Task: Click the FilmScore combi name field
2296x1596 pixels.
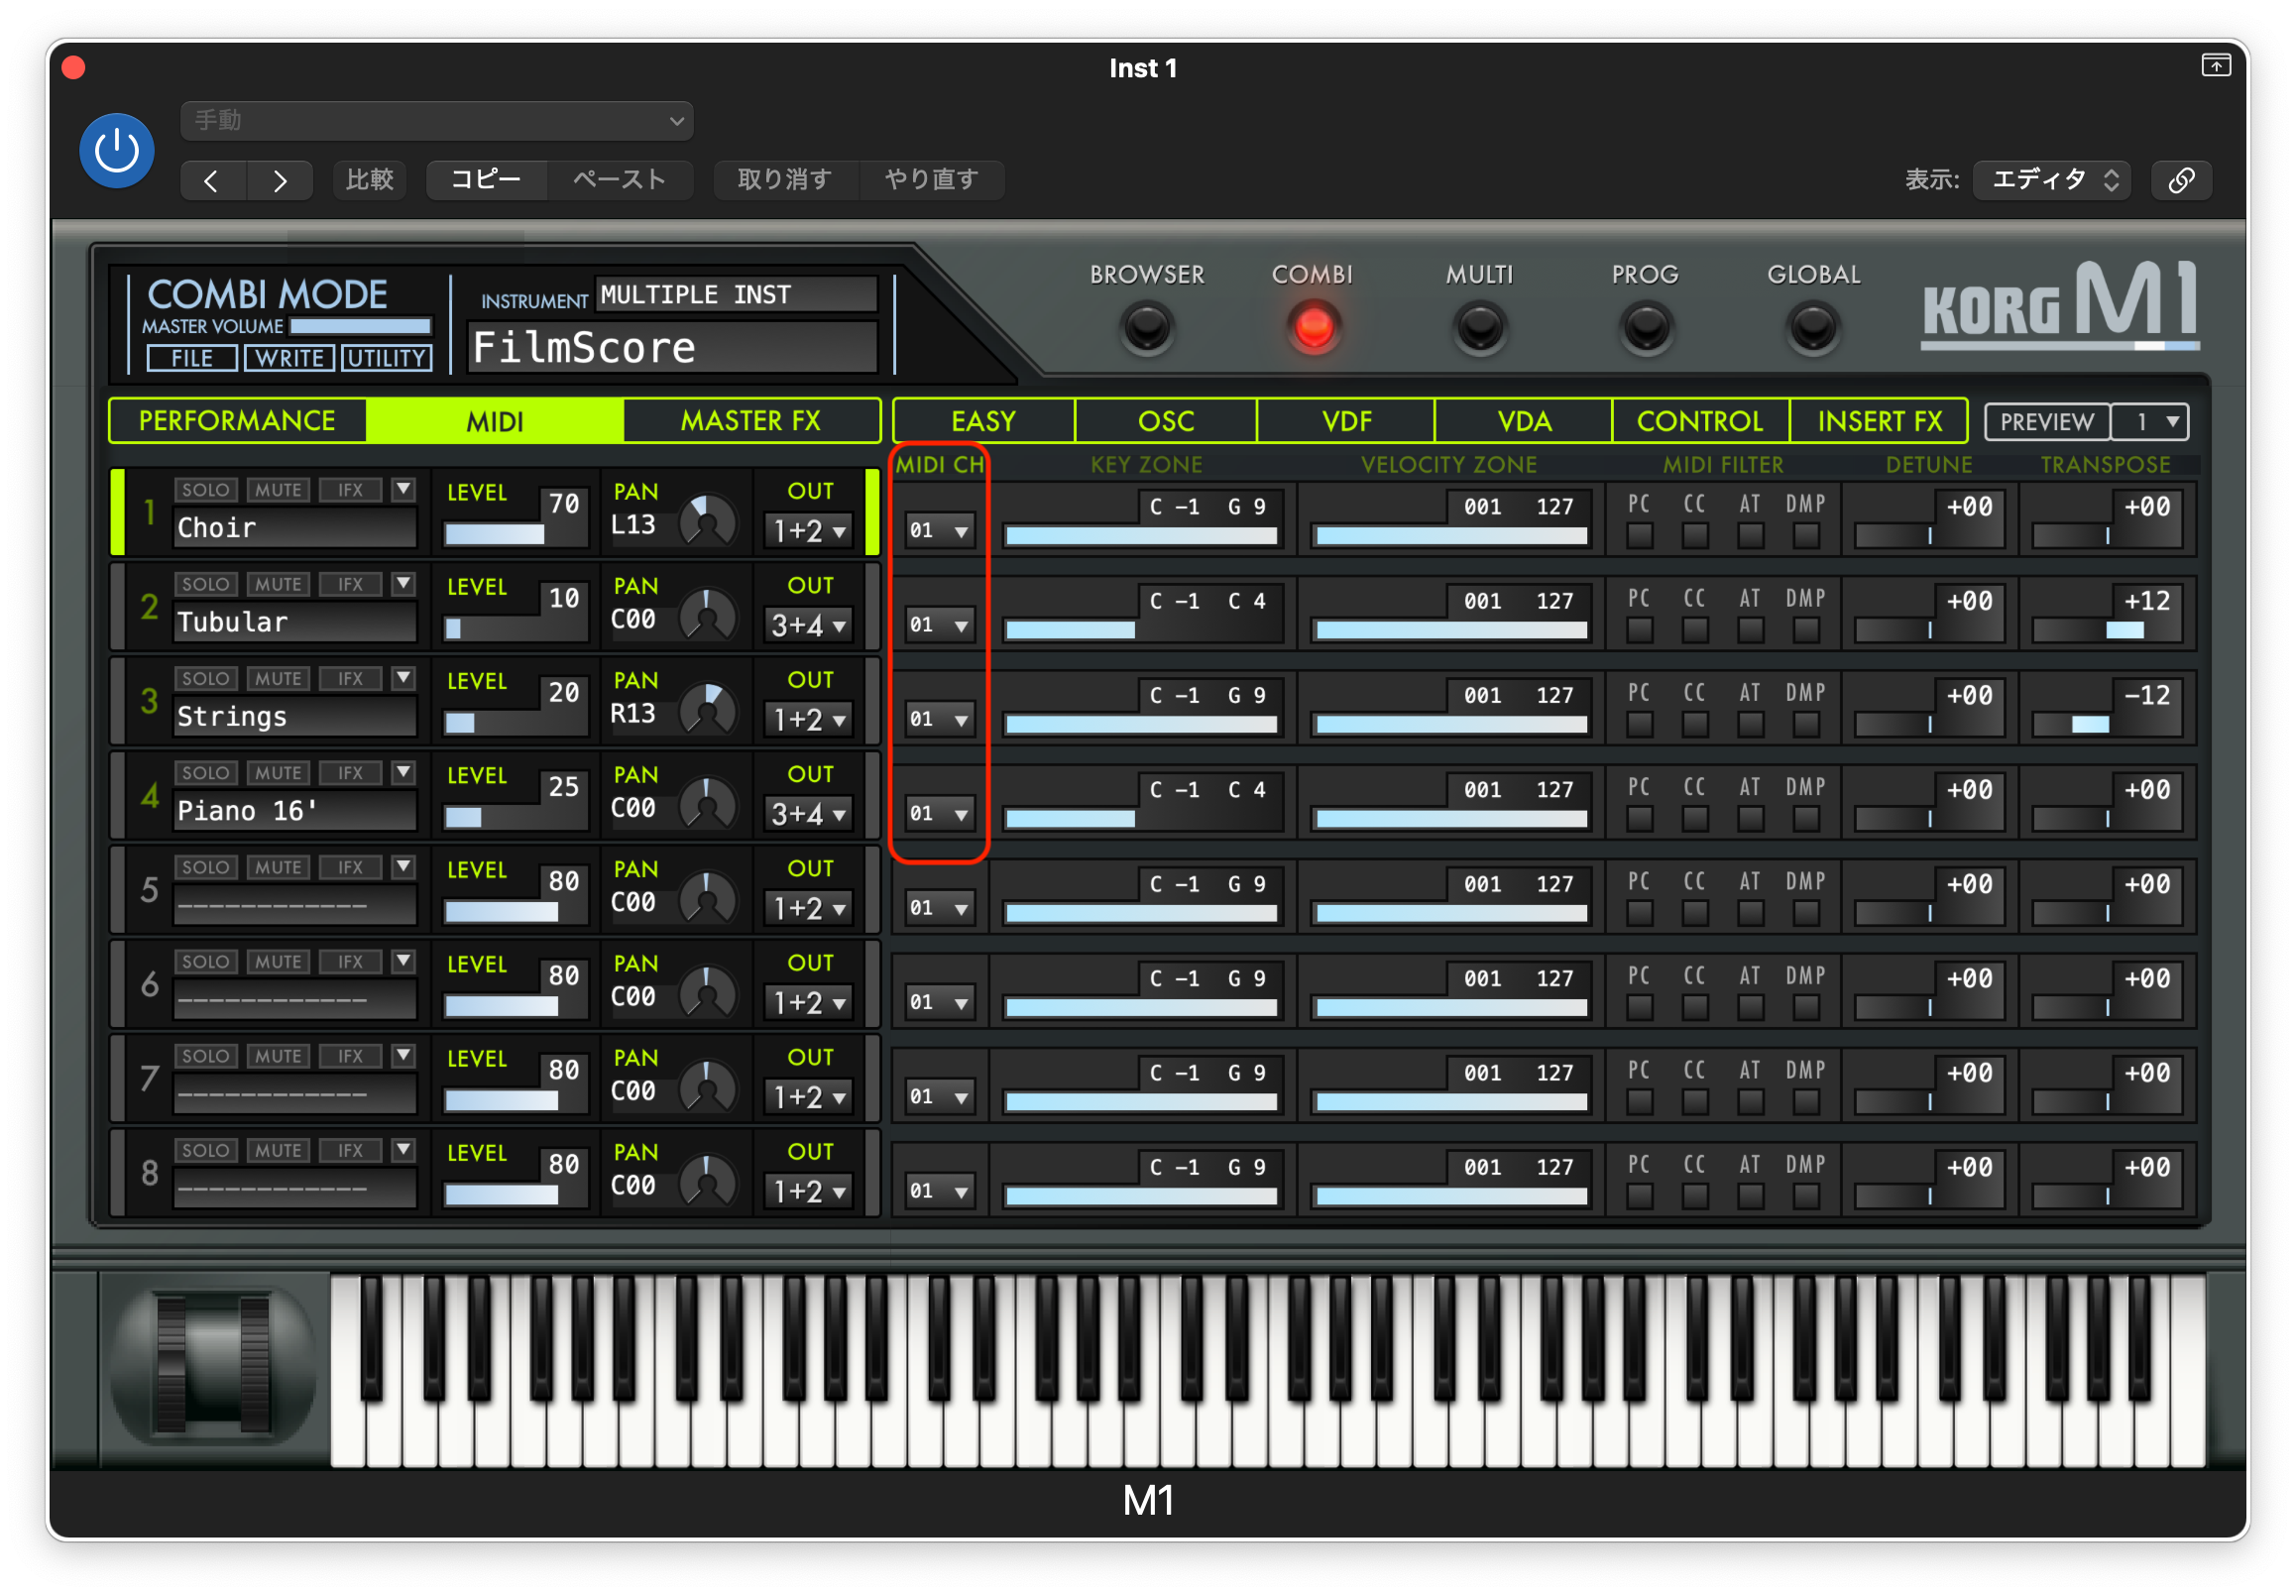Action: pos(672,348)
